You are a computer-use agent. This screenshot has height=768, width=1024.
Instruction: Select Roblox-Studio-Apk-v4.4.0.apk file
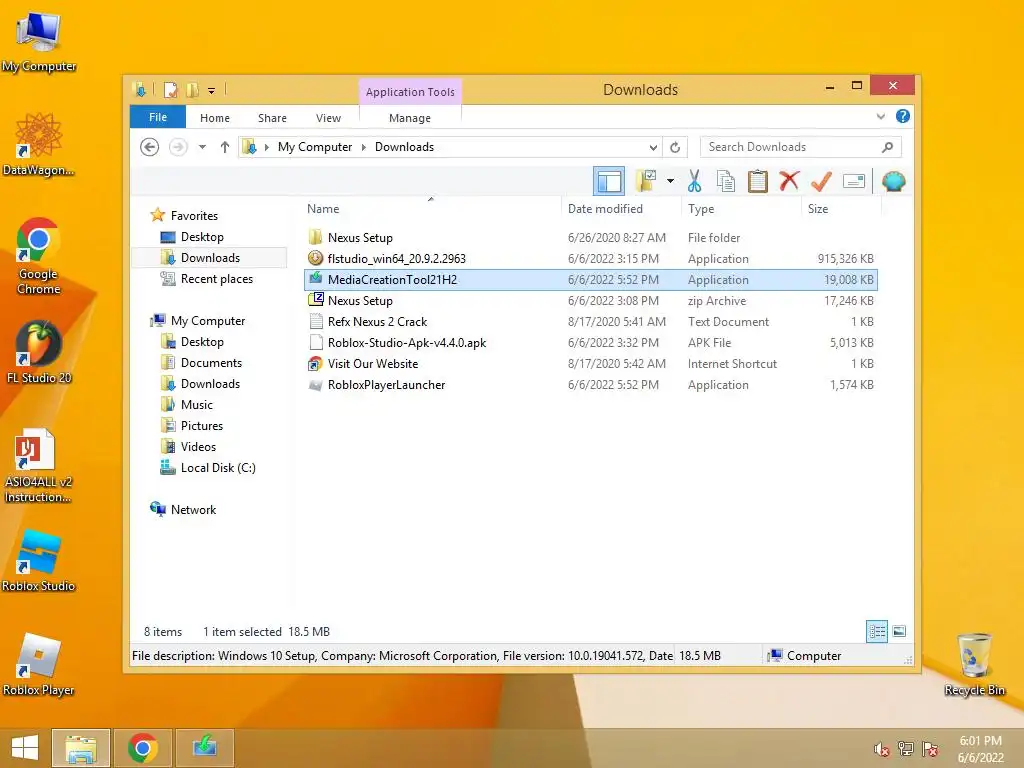tap(591, 342)
